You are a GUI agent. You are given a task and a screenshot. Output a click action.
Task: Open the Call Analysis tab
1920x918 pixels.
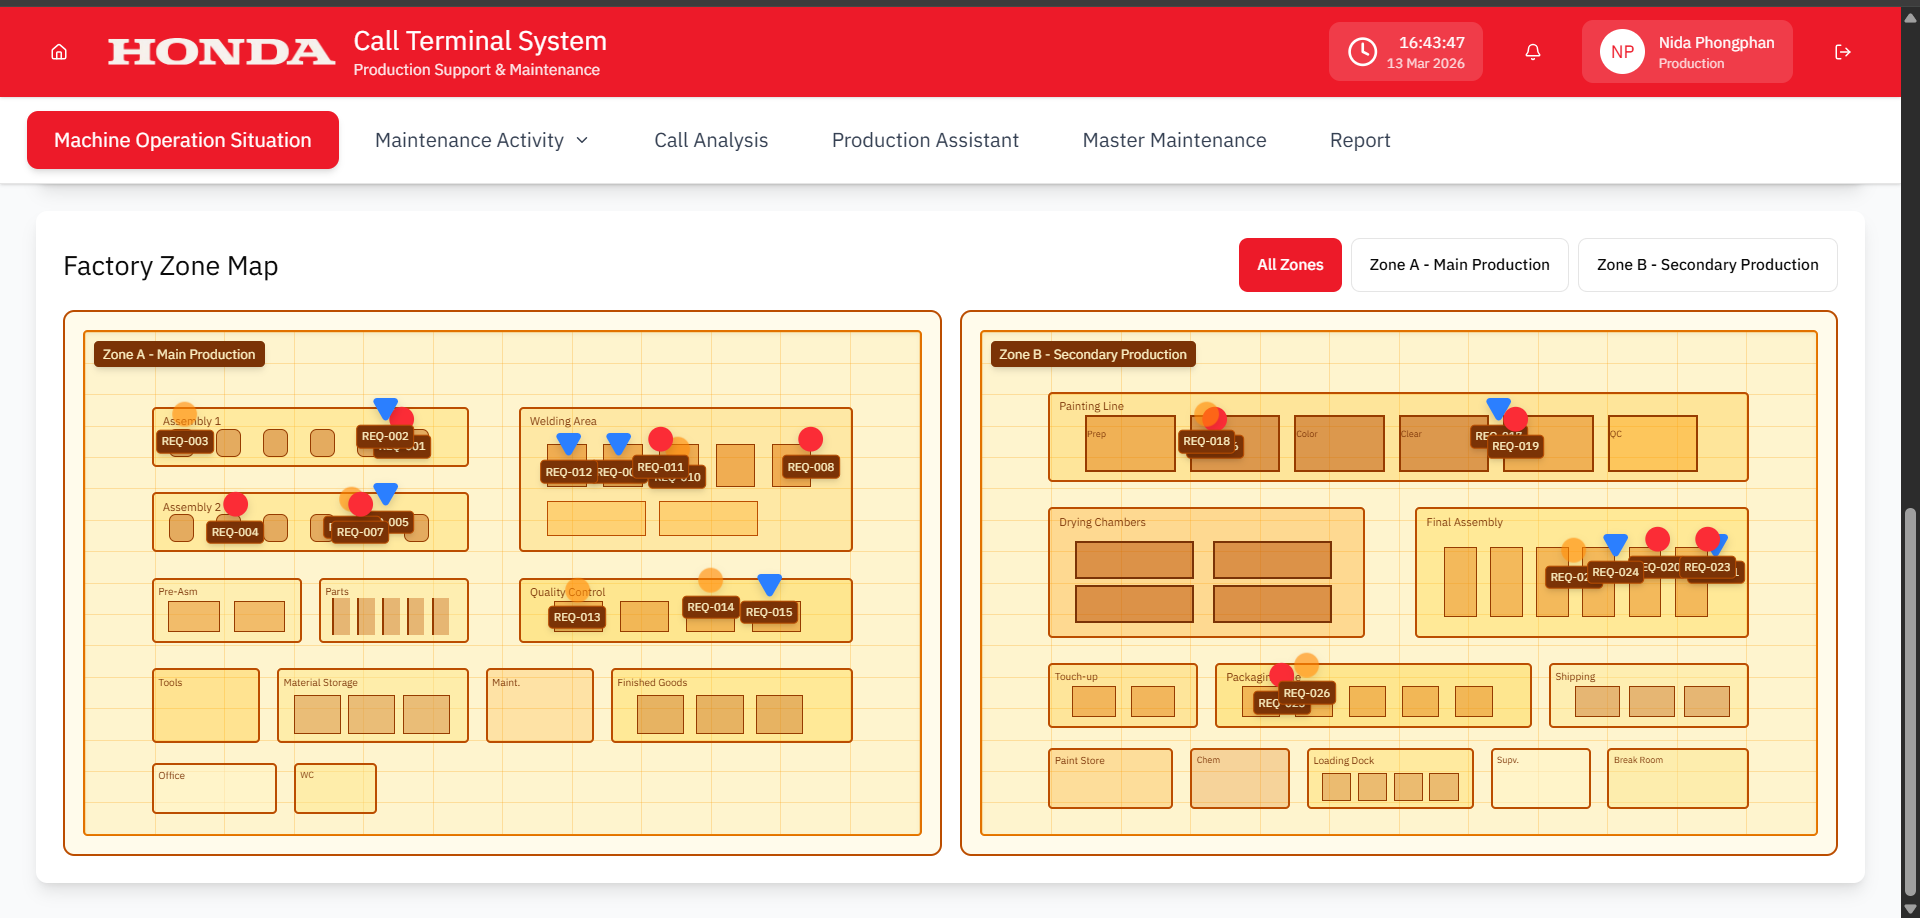tap(711, 141)
